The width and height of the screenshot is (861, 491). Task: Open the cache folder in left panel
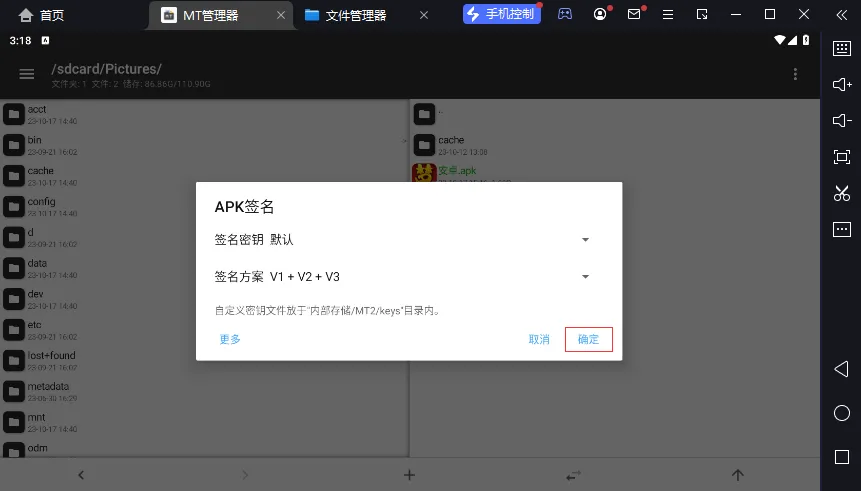(205, 176)
